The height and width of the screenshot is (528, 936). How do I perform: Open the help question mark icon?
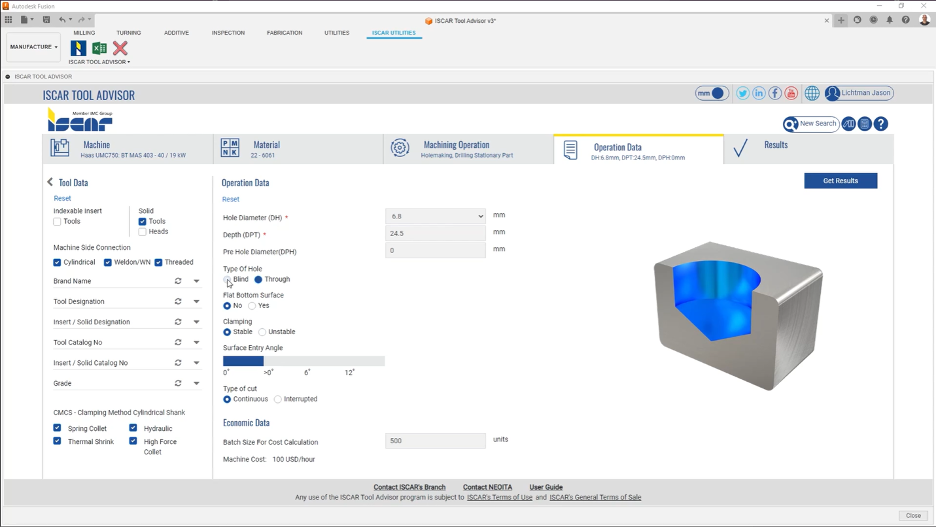click(x=881, y=124)
